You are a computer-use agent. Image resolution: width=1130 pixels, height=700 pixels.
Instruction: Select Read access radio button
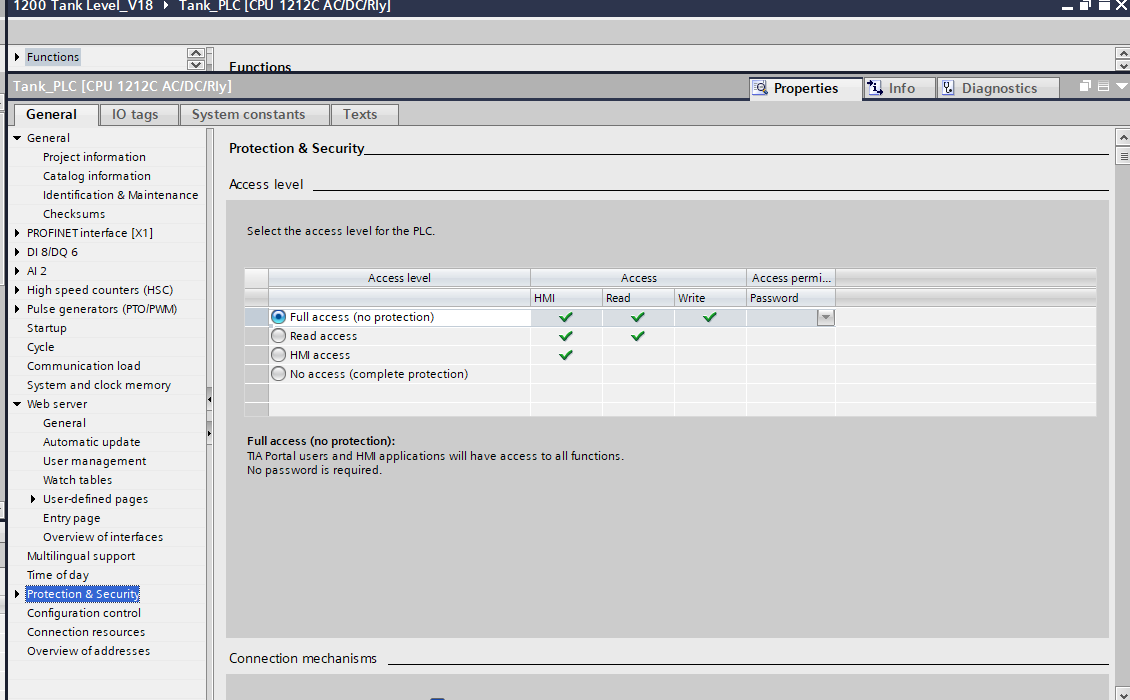click(278, 336)
